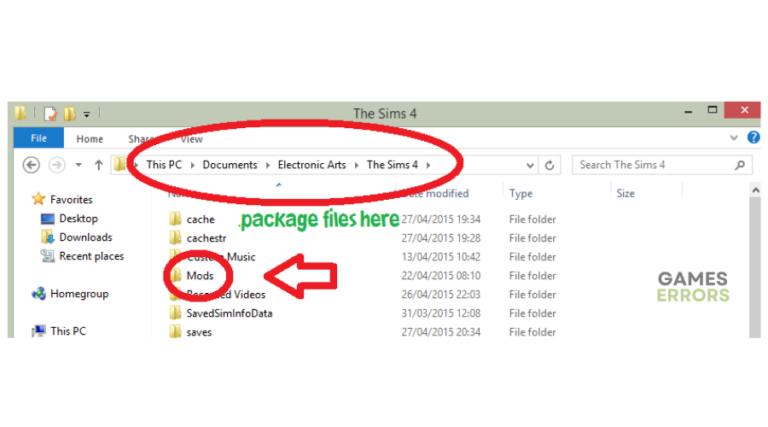Click the Search The Sims 4 field
Image resolution: width=768 pixels, height=427 pixels.
[x=662, y=165]
